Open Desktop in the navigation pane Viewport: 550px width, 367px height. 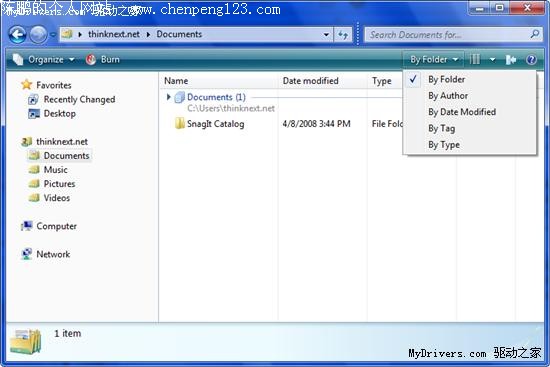click(60, 114)
